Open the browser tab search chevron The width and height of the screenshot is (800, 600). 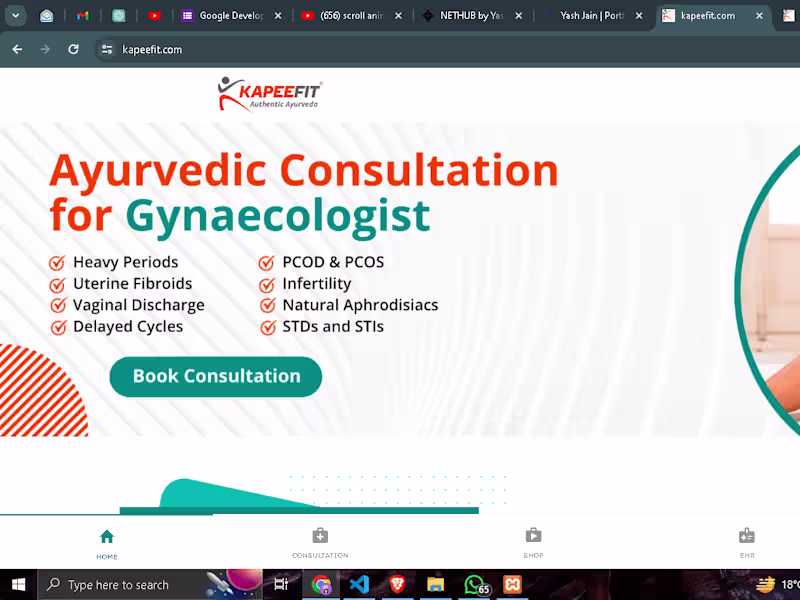pos(15,15)
